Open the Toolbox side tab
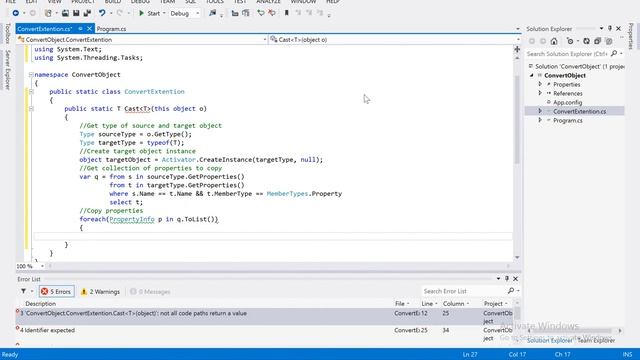 coord(7,34)
